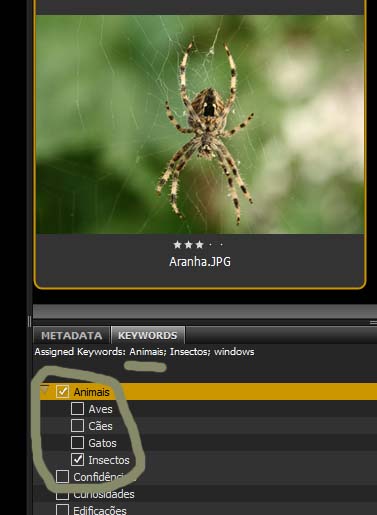Enable the Gatos keyword checkbox
The image size is (377, 515).
pos(77,442)
